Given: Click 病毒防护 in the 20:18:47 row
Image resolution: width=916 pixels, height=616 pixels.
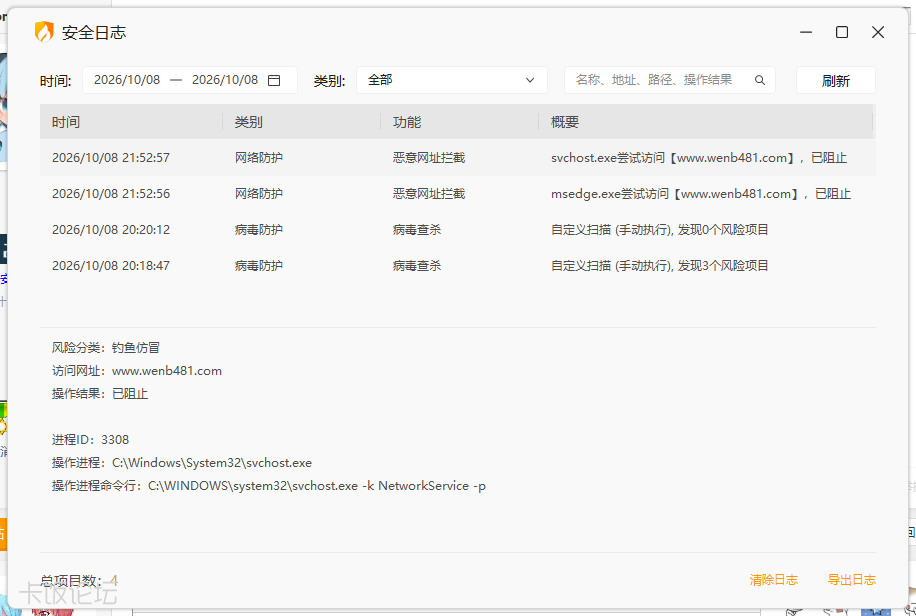Looking at the screenshot, I should pyautogui.click(x=259, y=265).
